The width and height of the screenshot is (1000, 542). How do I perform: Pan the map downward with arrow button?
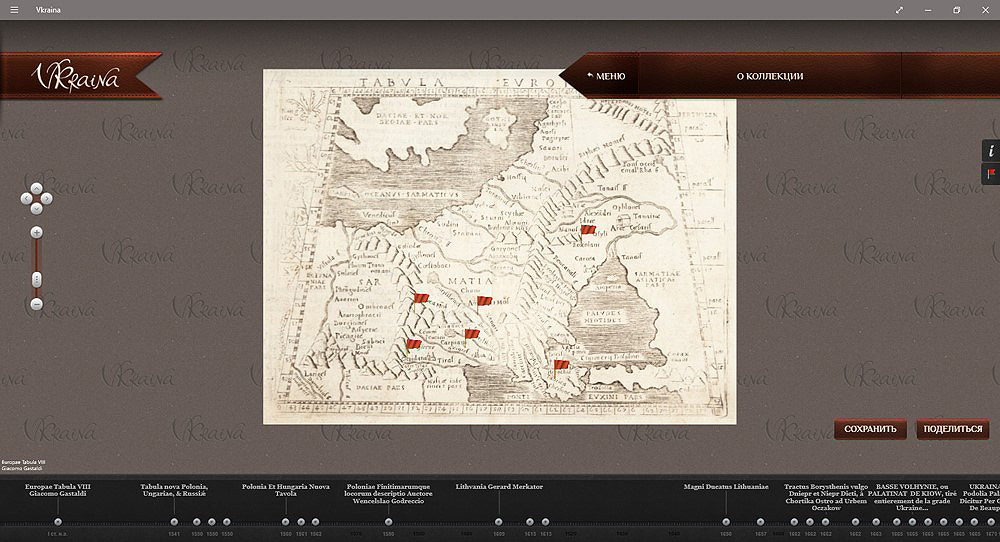click(36, 209)
